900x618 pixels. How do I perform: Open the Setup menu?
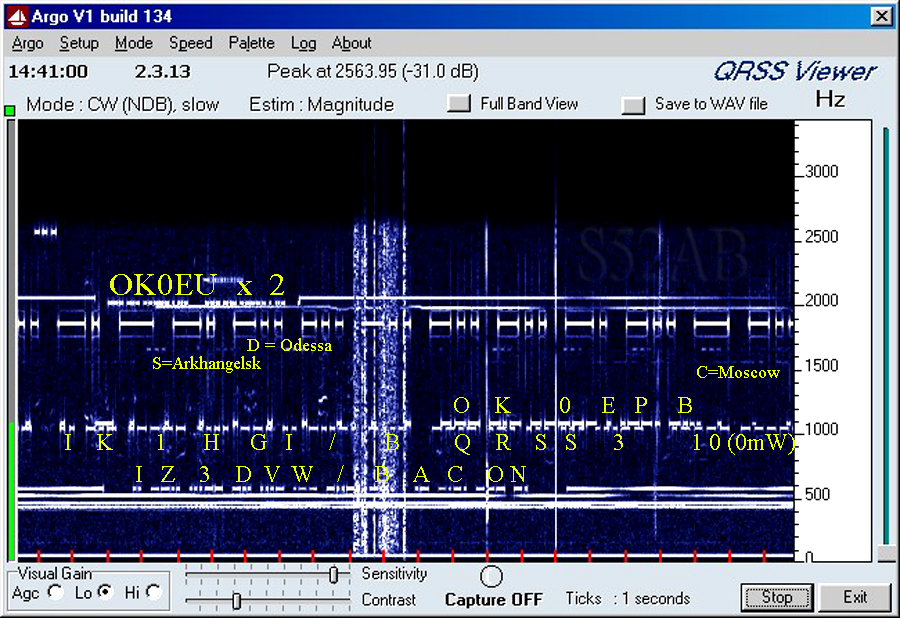79,43
